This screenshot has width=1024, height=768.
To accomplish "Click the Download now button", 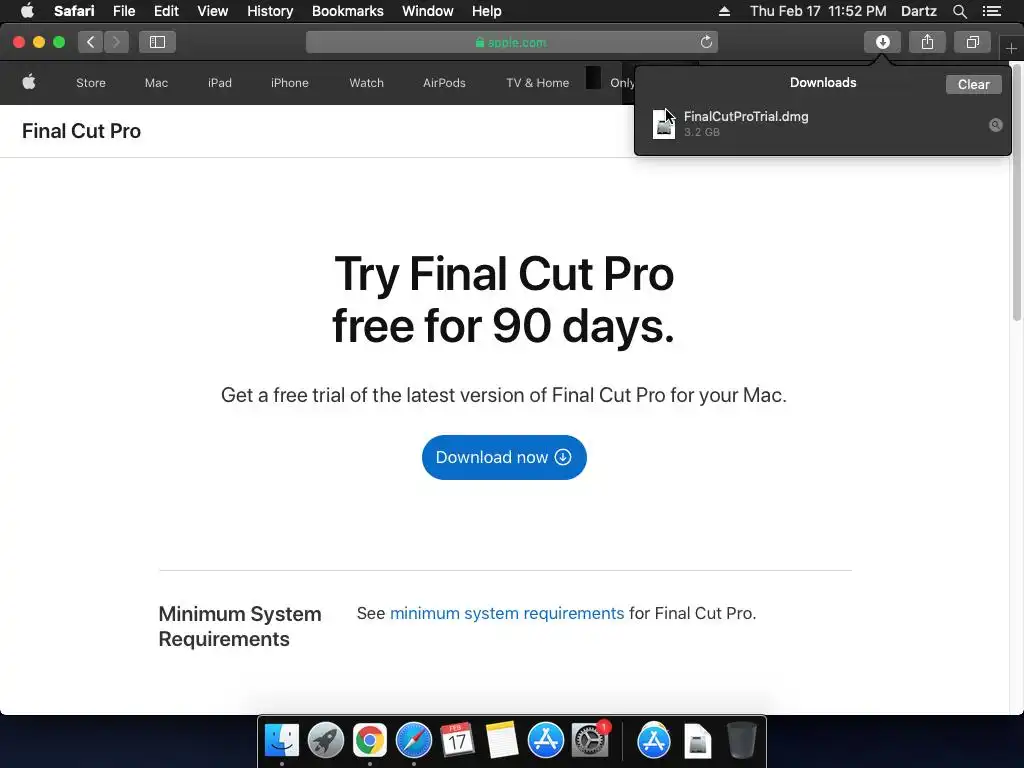I will pyautogui.click(x=504, y=457).
